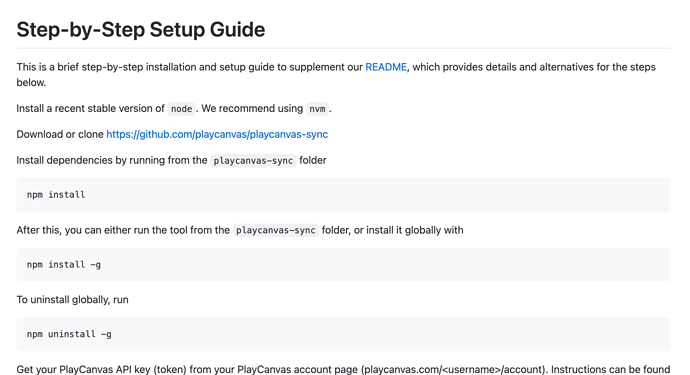Click the "npm install -g" code block
690x375 pixels.
pos(343,265)
